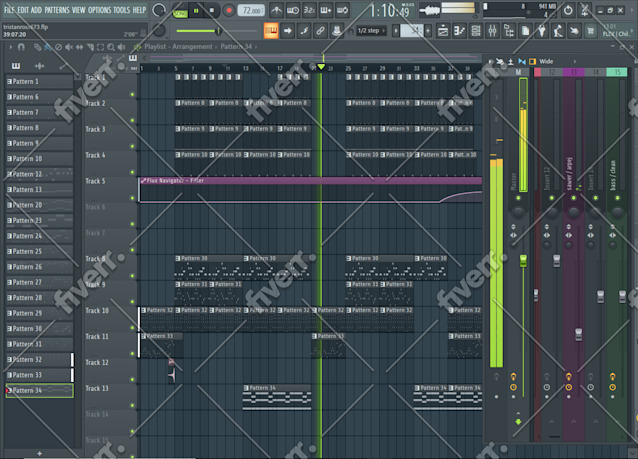The image size is (638, 459).
Task: Click the red record button
Action: pyautogui.click(x=229, y=11)
